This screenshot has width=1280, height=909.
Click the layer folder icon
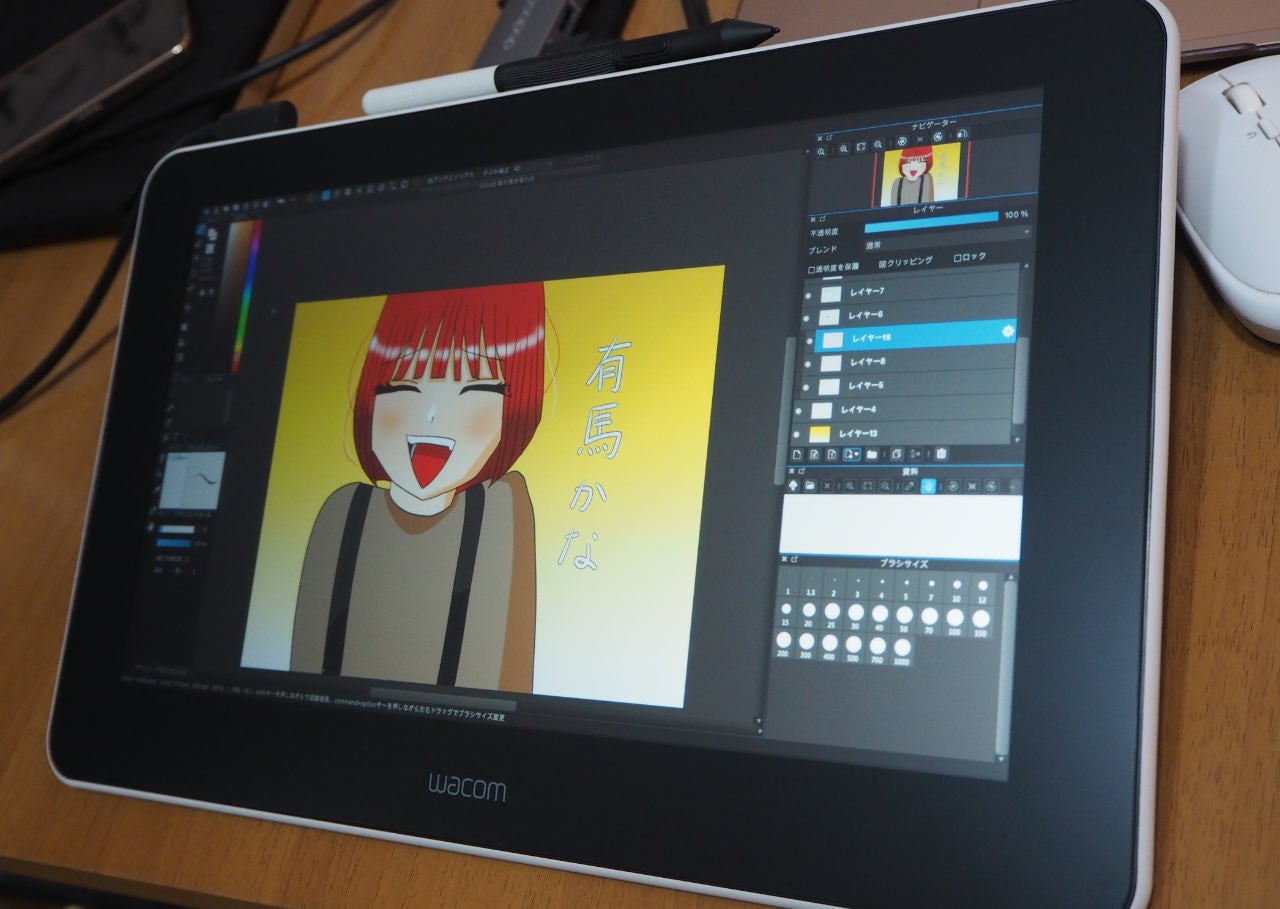tap(872, 454)
